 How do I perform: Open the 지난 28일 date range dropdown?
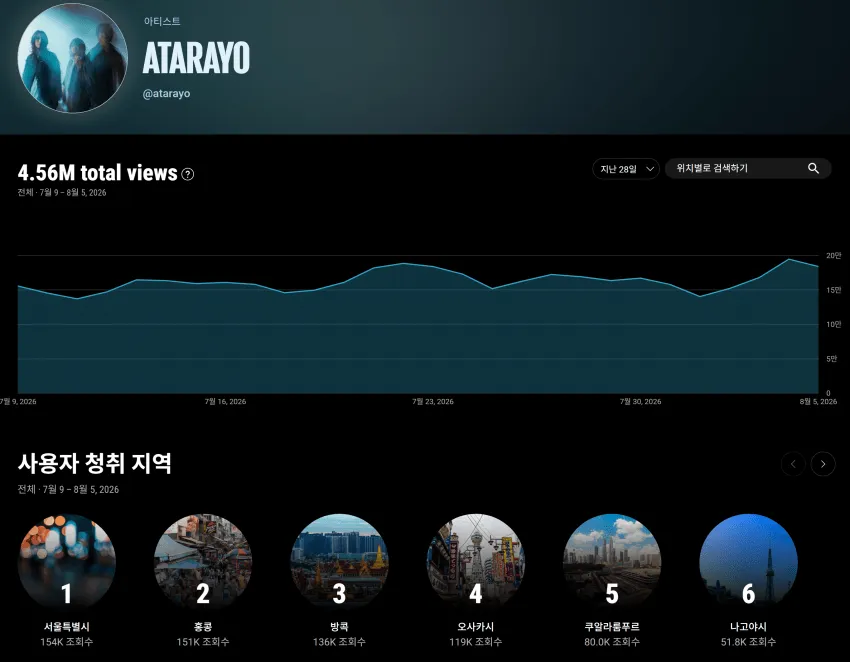(626, 169)
